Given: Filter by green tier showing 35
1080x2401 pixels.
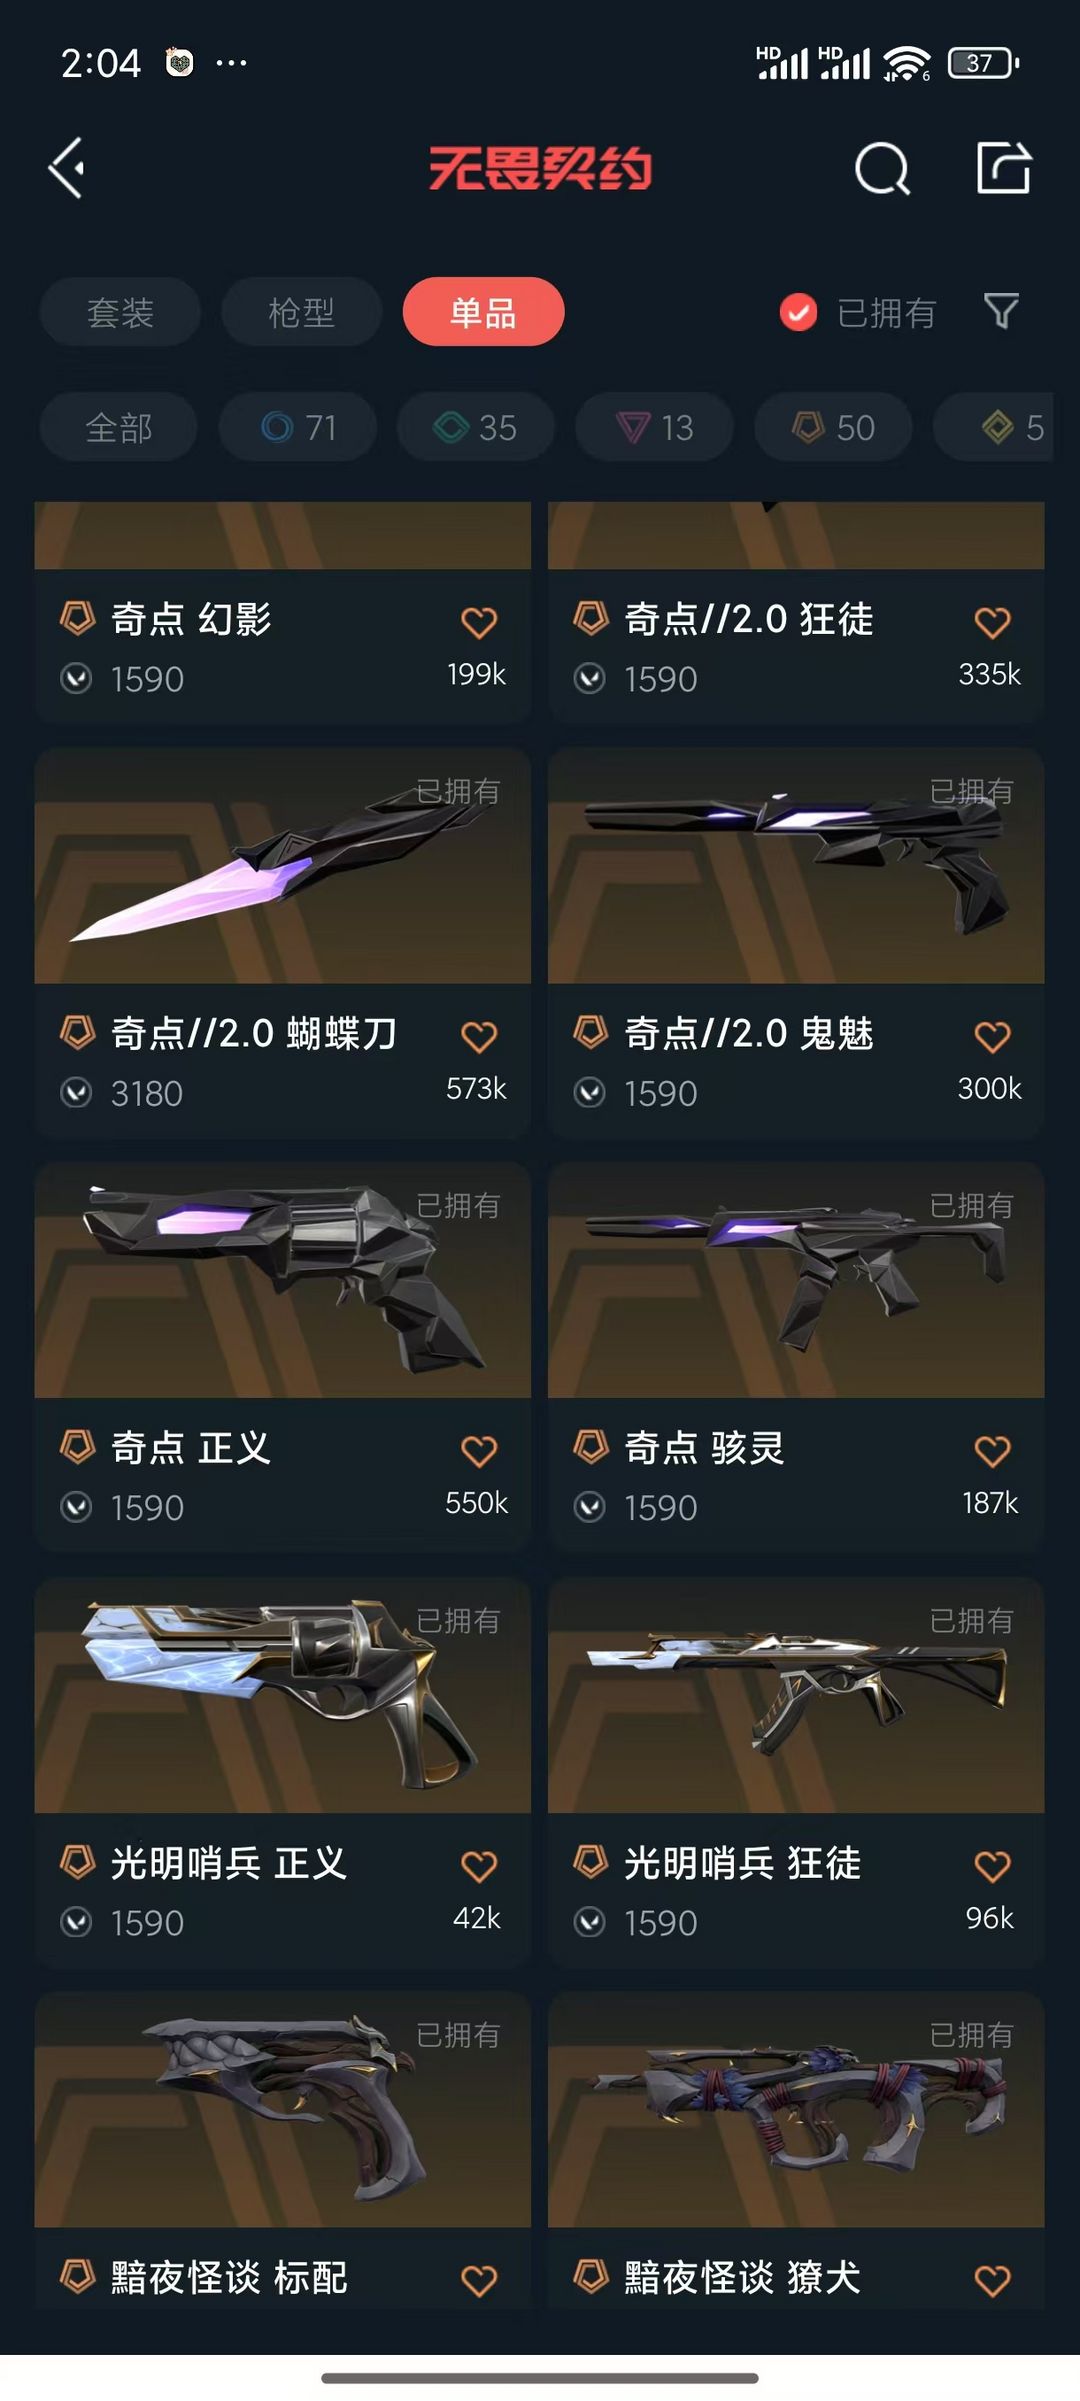Looking at the screenshot, I should click(476, 427).
